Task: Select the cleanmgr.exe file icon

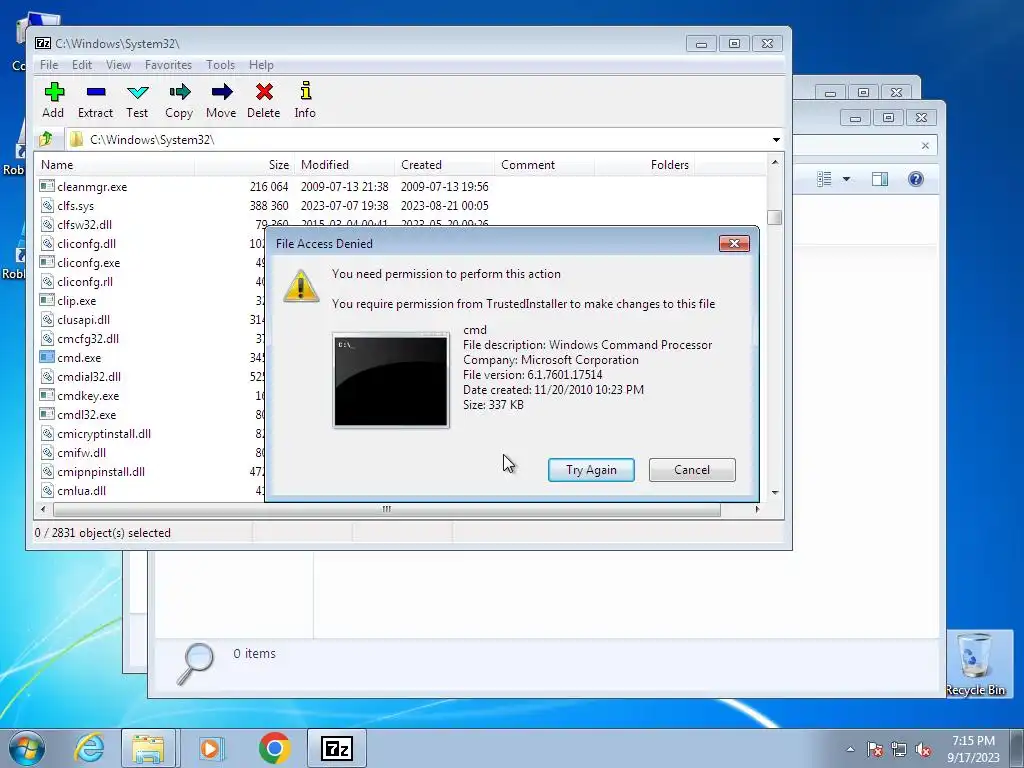Action: coord(46,186)
